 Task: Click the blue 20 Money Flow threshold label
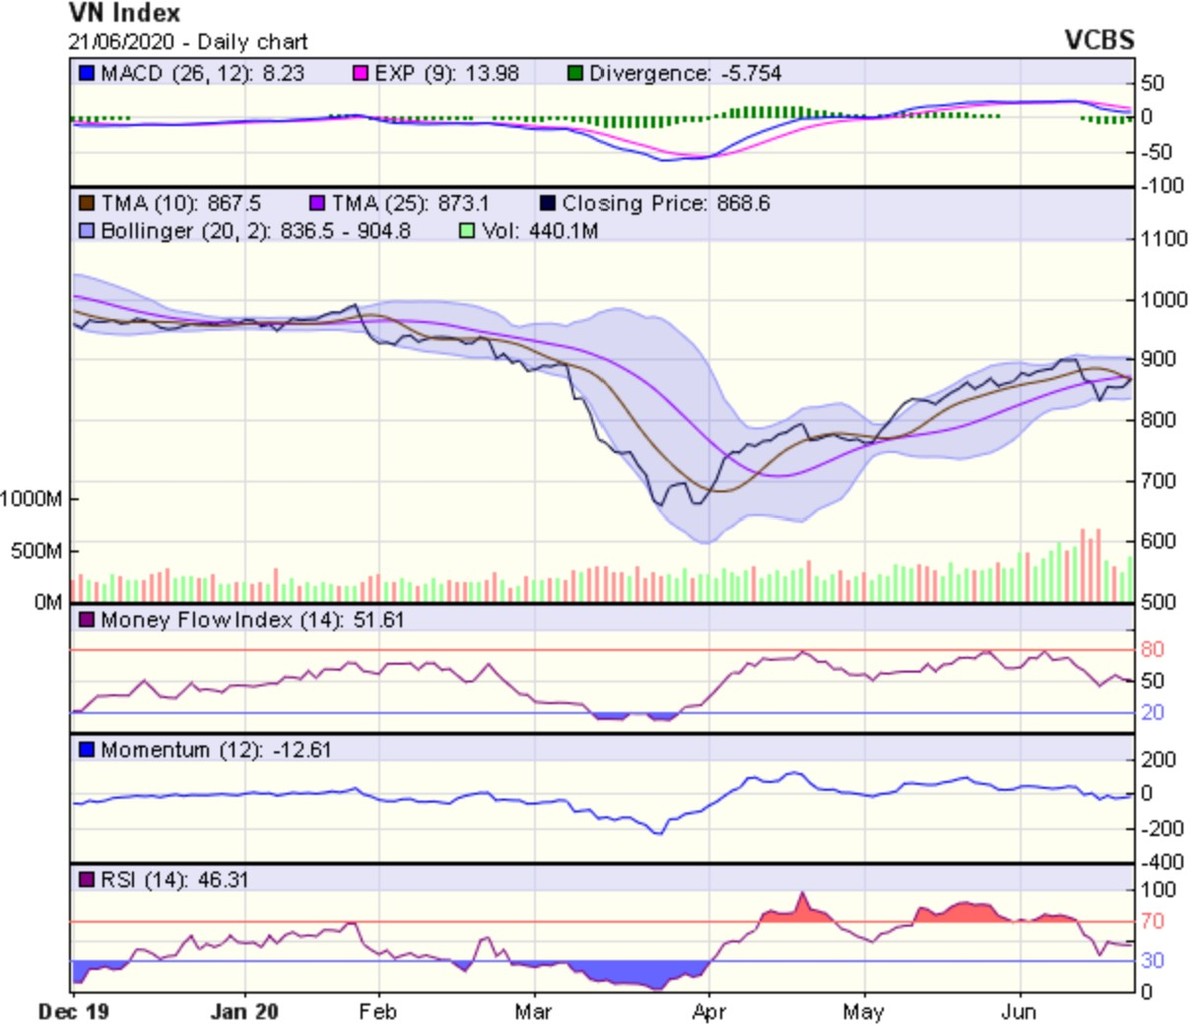click(1152, 713)
